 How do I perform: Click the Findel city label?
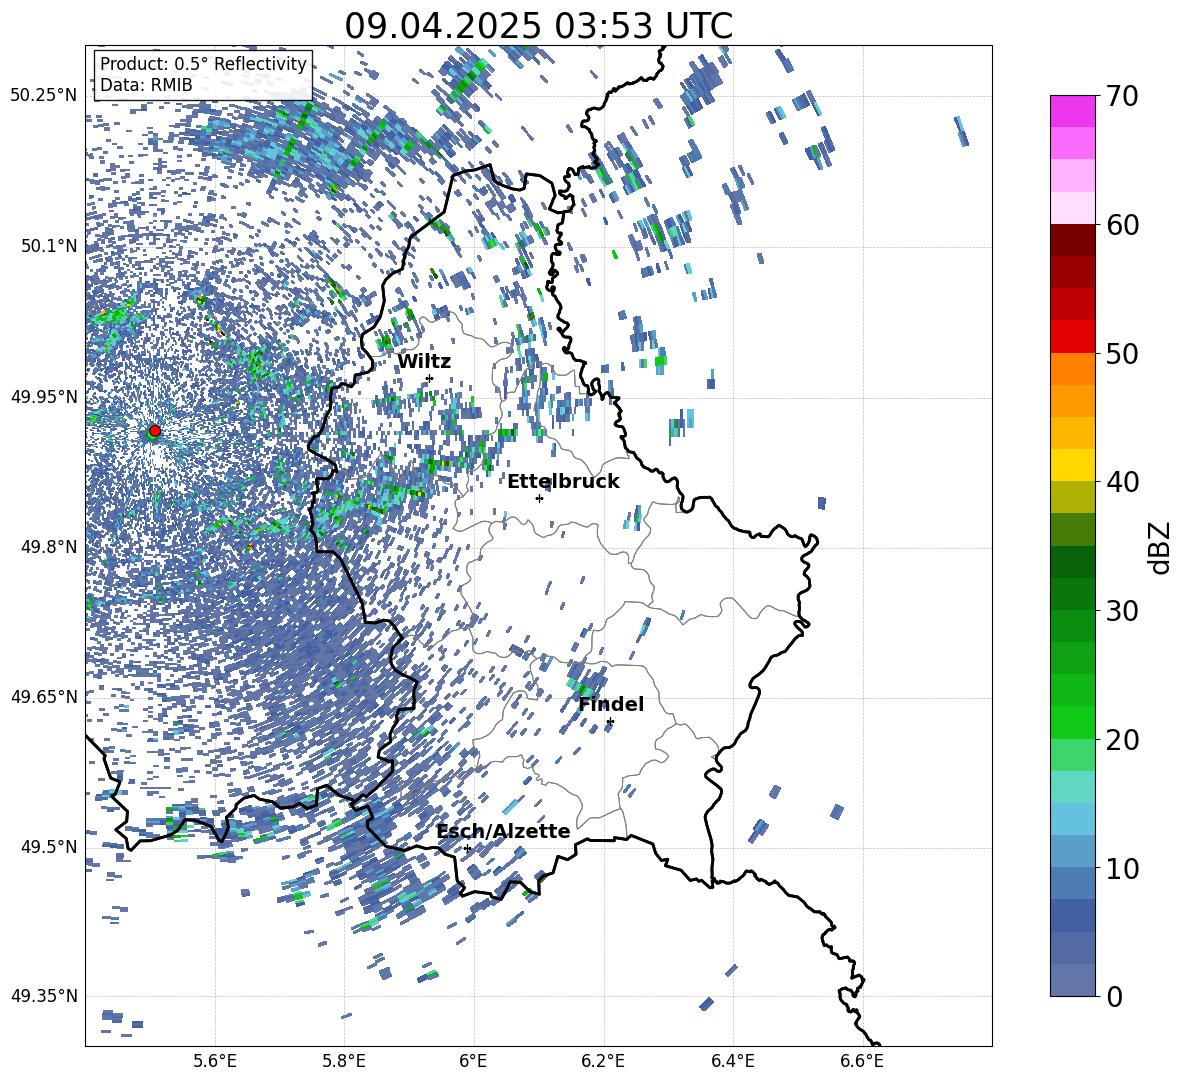tap(611, 704)
